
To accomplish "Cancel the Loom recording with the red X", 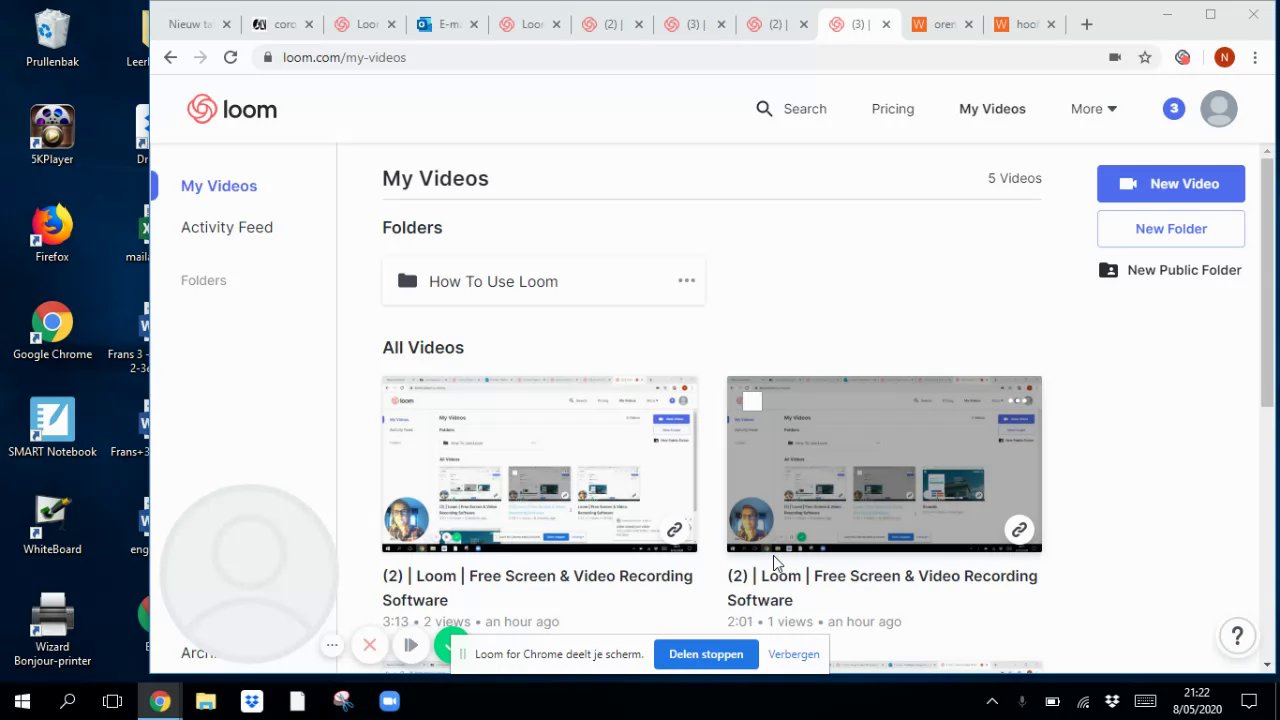I will (x=370, y=645).
